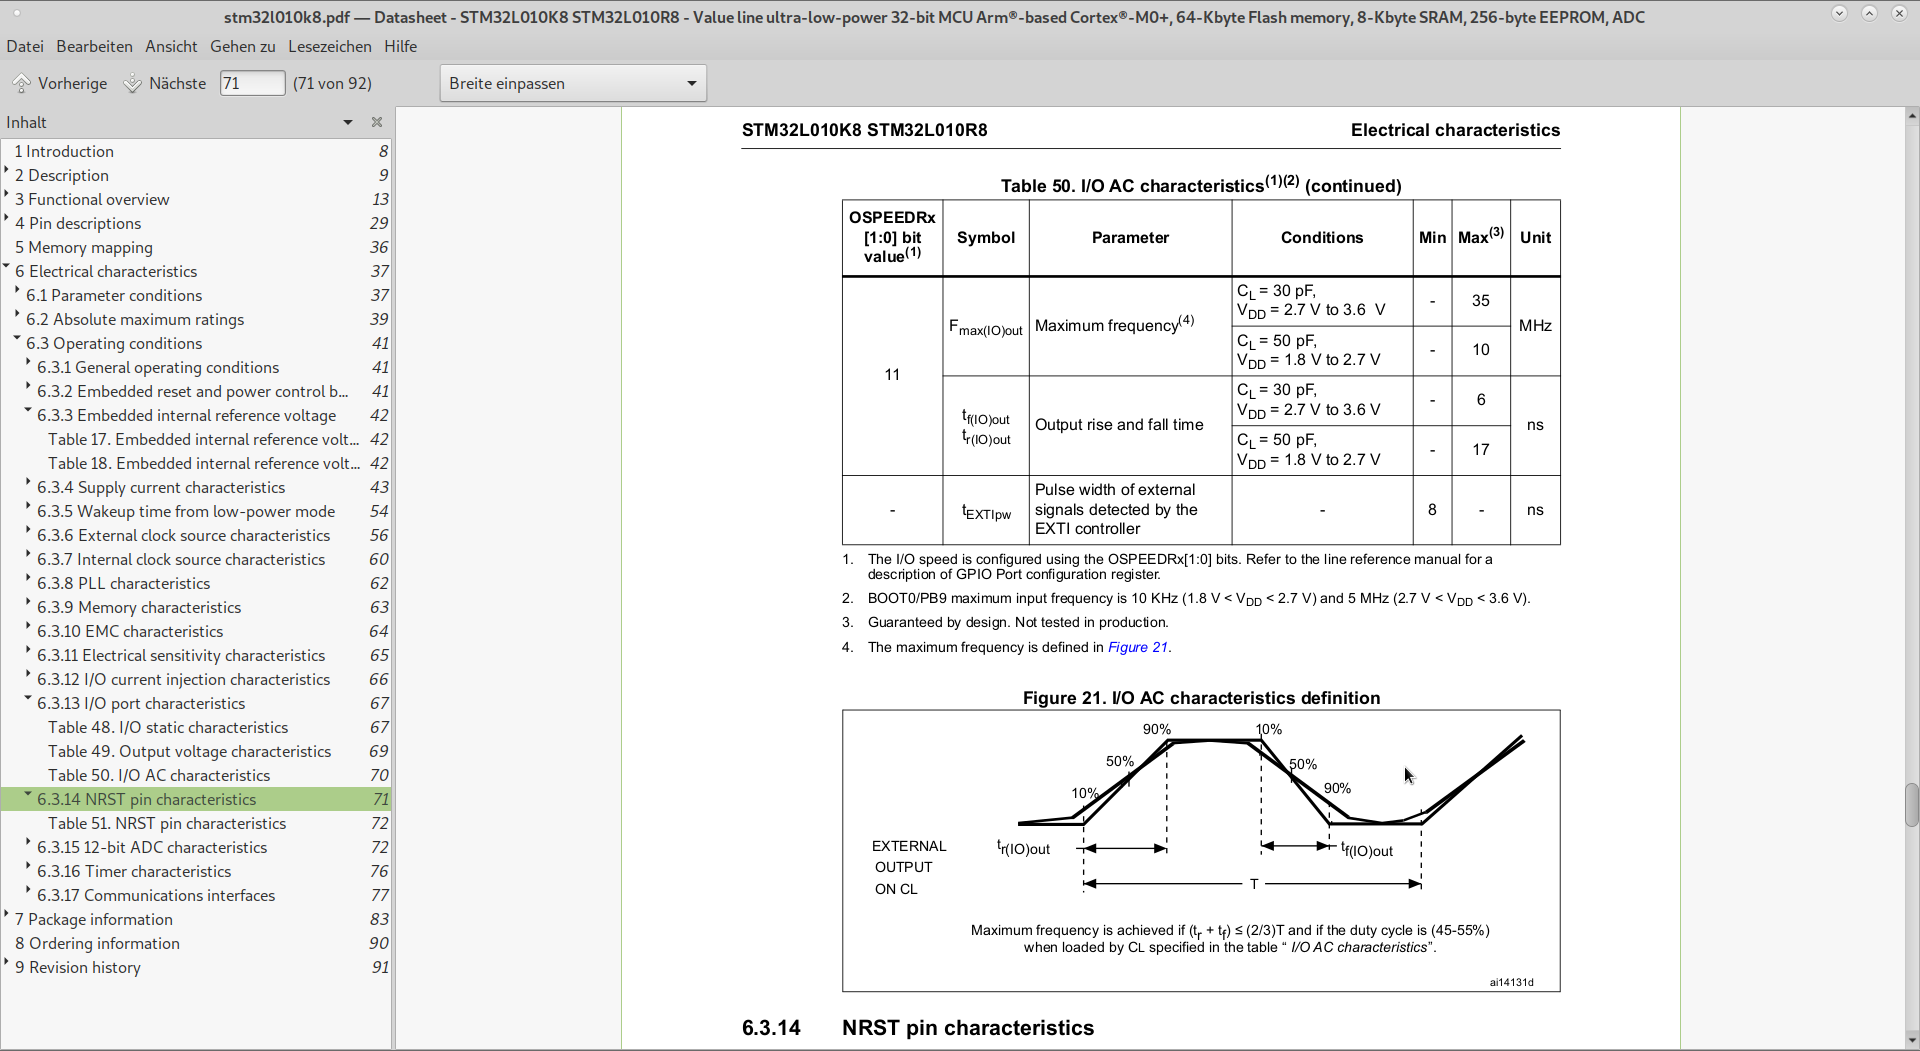Click the 6.3.14 NRST pin characteristics heading
This screenshot has width=1920, height=1051.
918,1028
